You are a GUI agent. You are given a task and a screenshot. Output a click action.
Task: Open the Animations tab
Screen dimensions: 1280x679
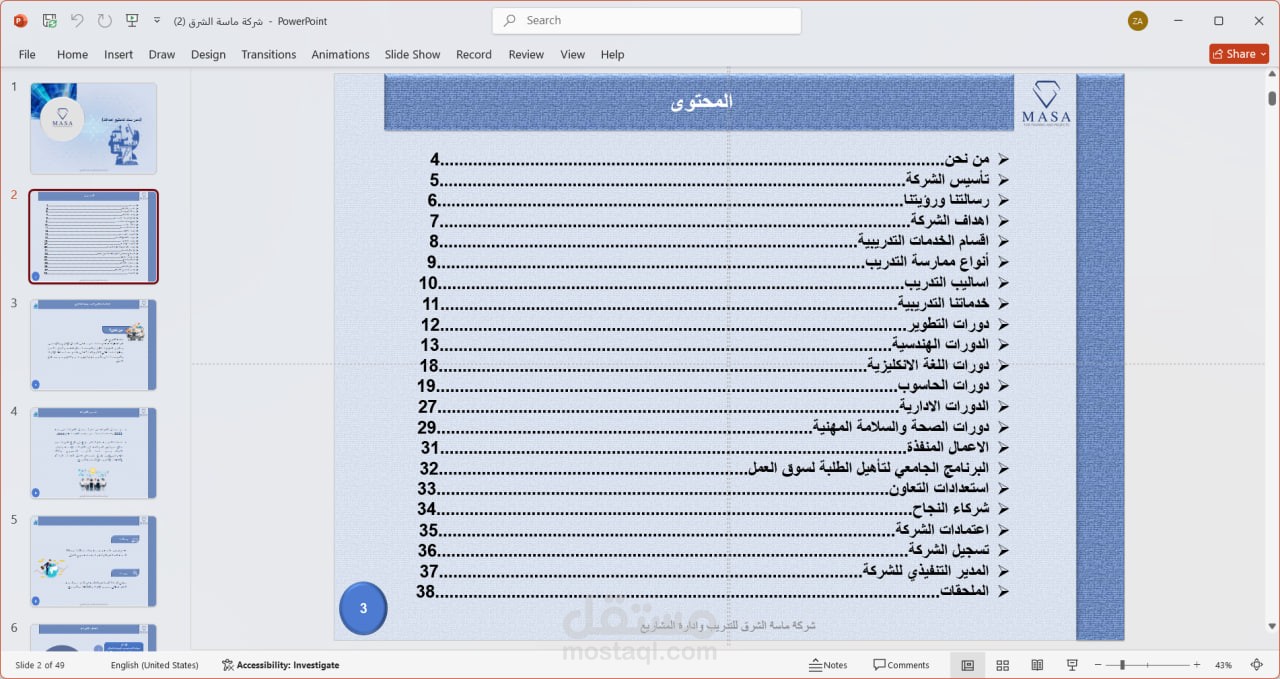click(x=340, y=54)
